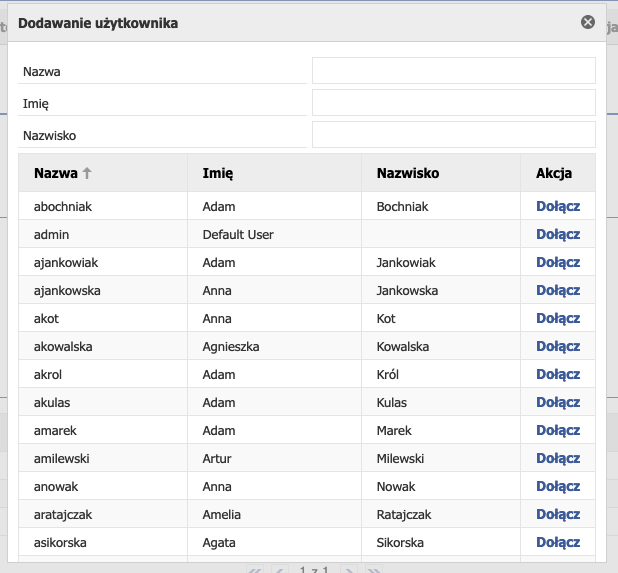Click the Ratajczak surname cell
The width and height of the screenshot is (618, 573).
tap(441, 514)
